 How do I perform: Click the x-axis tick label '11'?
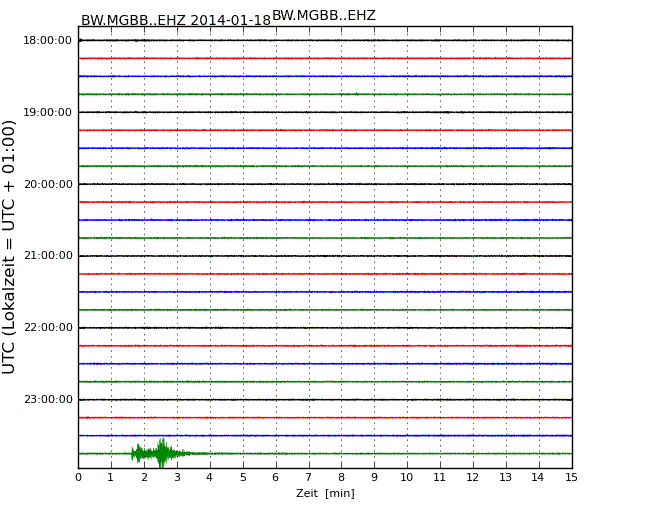tap(439, 477)
